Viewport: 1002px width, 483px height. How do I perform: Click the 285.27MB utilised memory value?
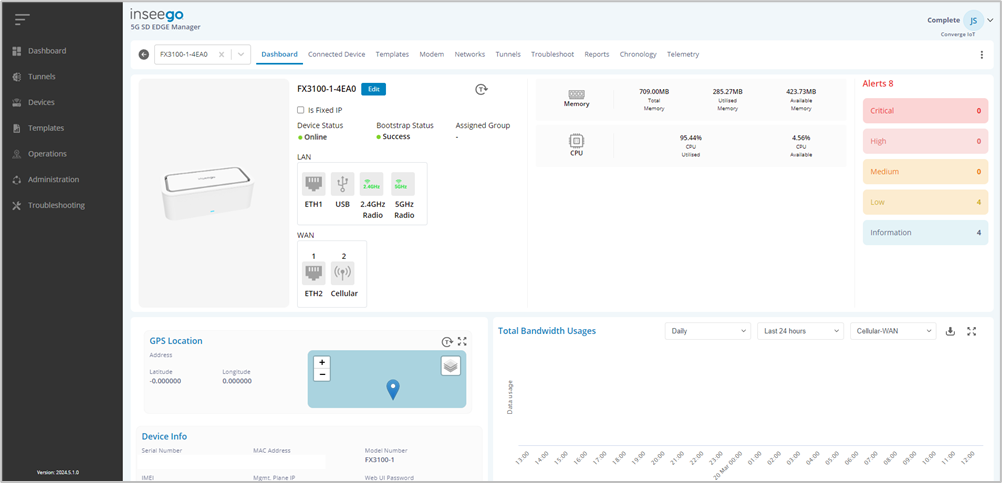(x=727, y=91)
